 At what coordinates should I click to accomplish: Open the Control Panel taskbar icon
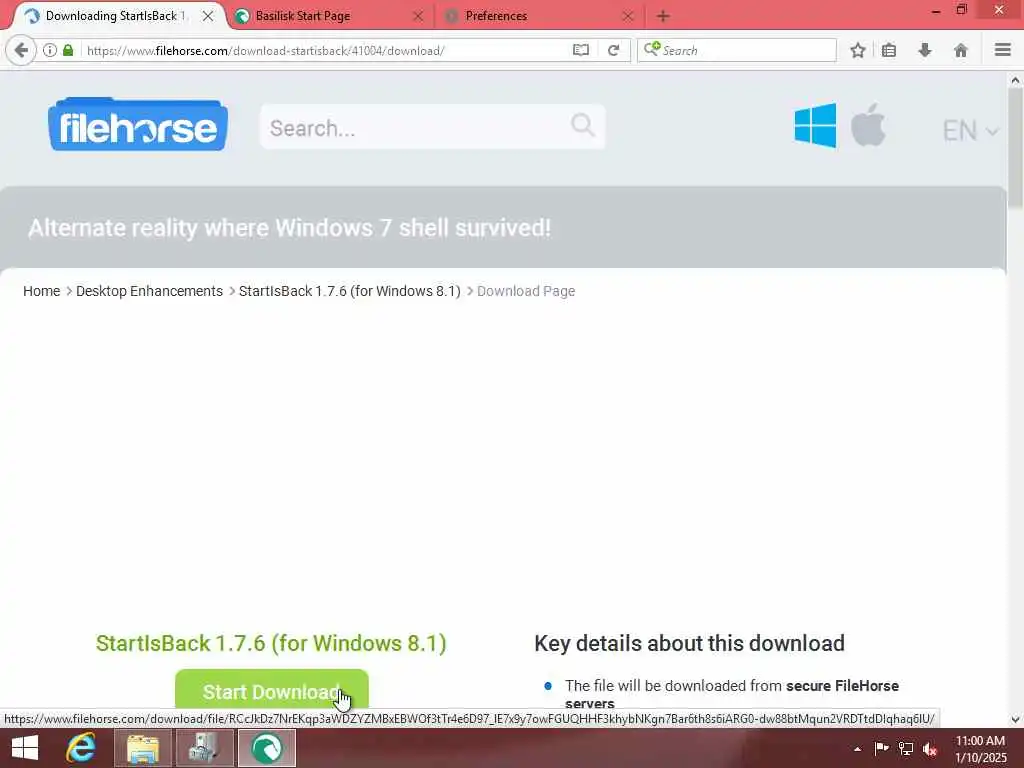tap(204, 748)
